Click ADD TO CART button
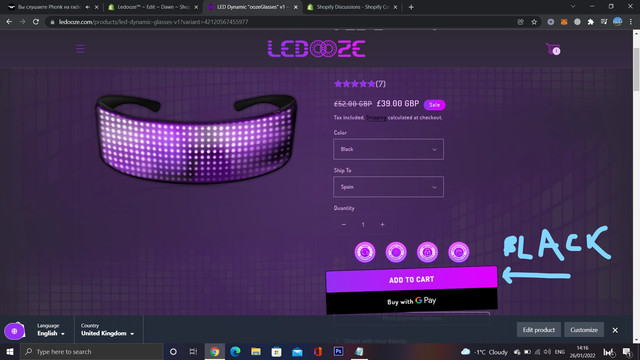Image resolution: width=640 pixels, height=360 pixels. pyautogui.click(x=411, y=279)
